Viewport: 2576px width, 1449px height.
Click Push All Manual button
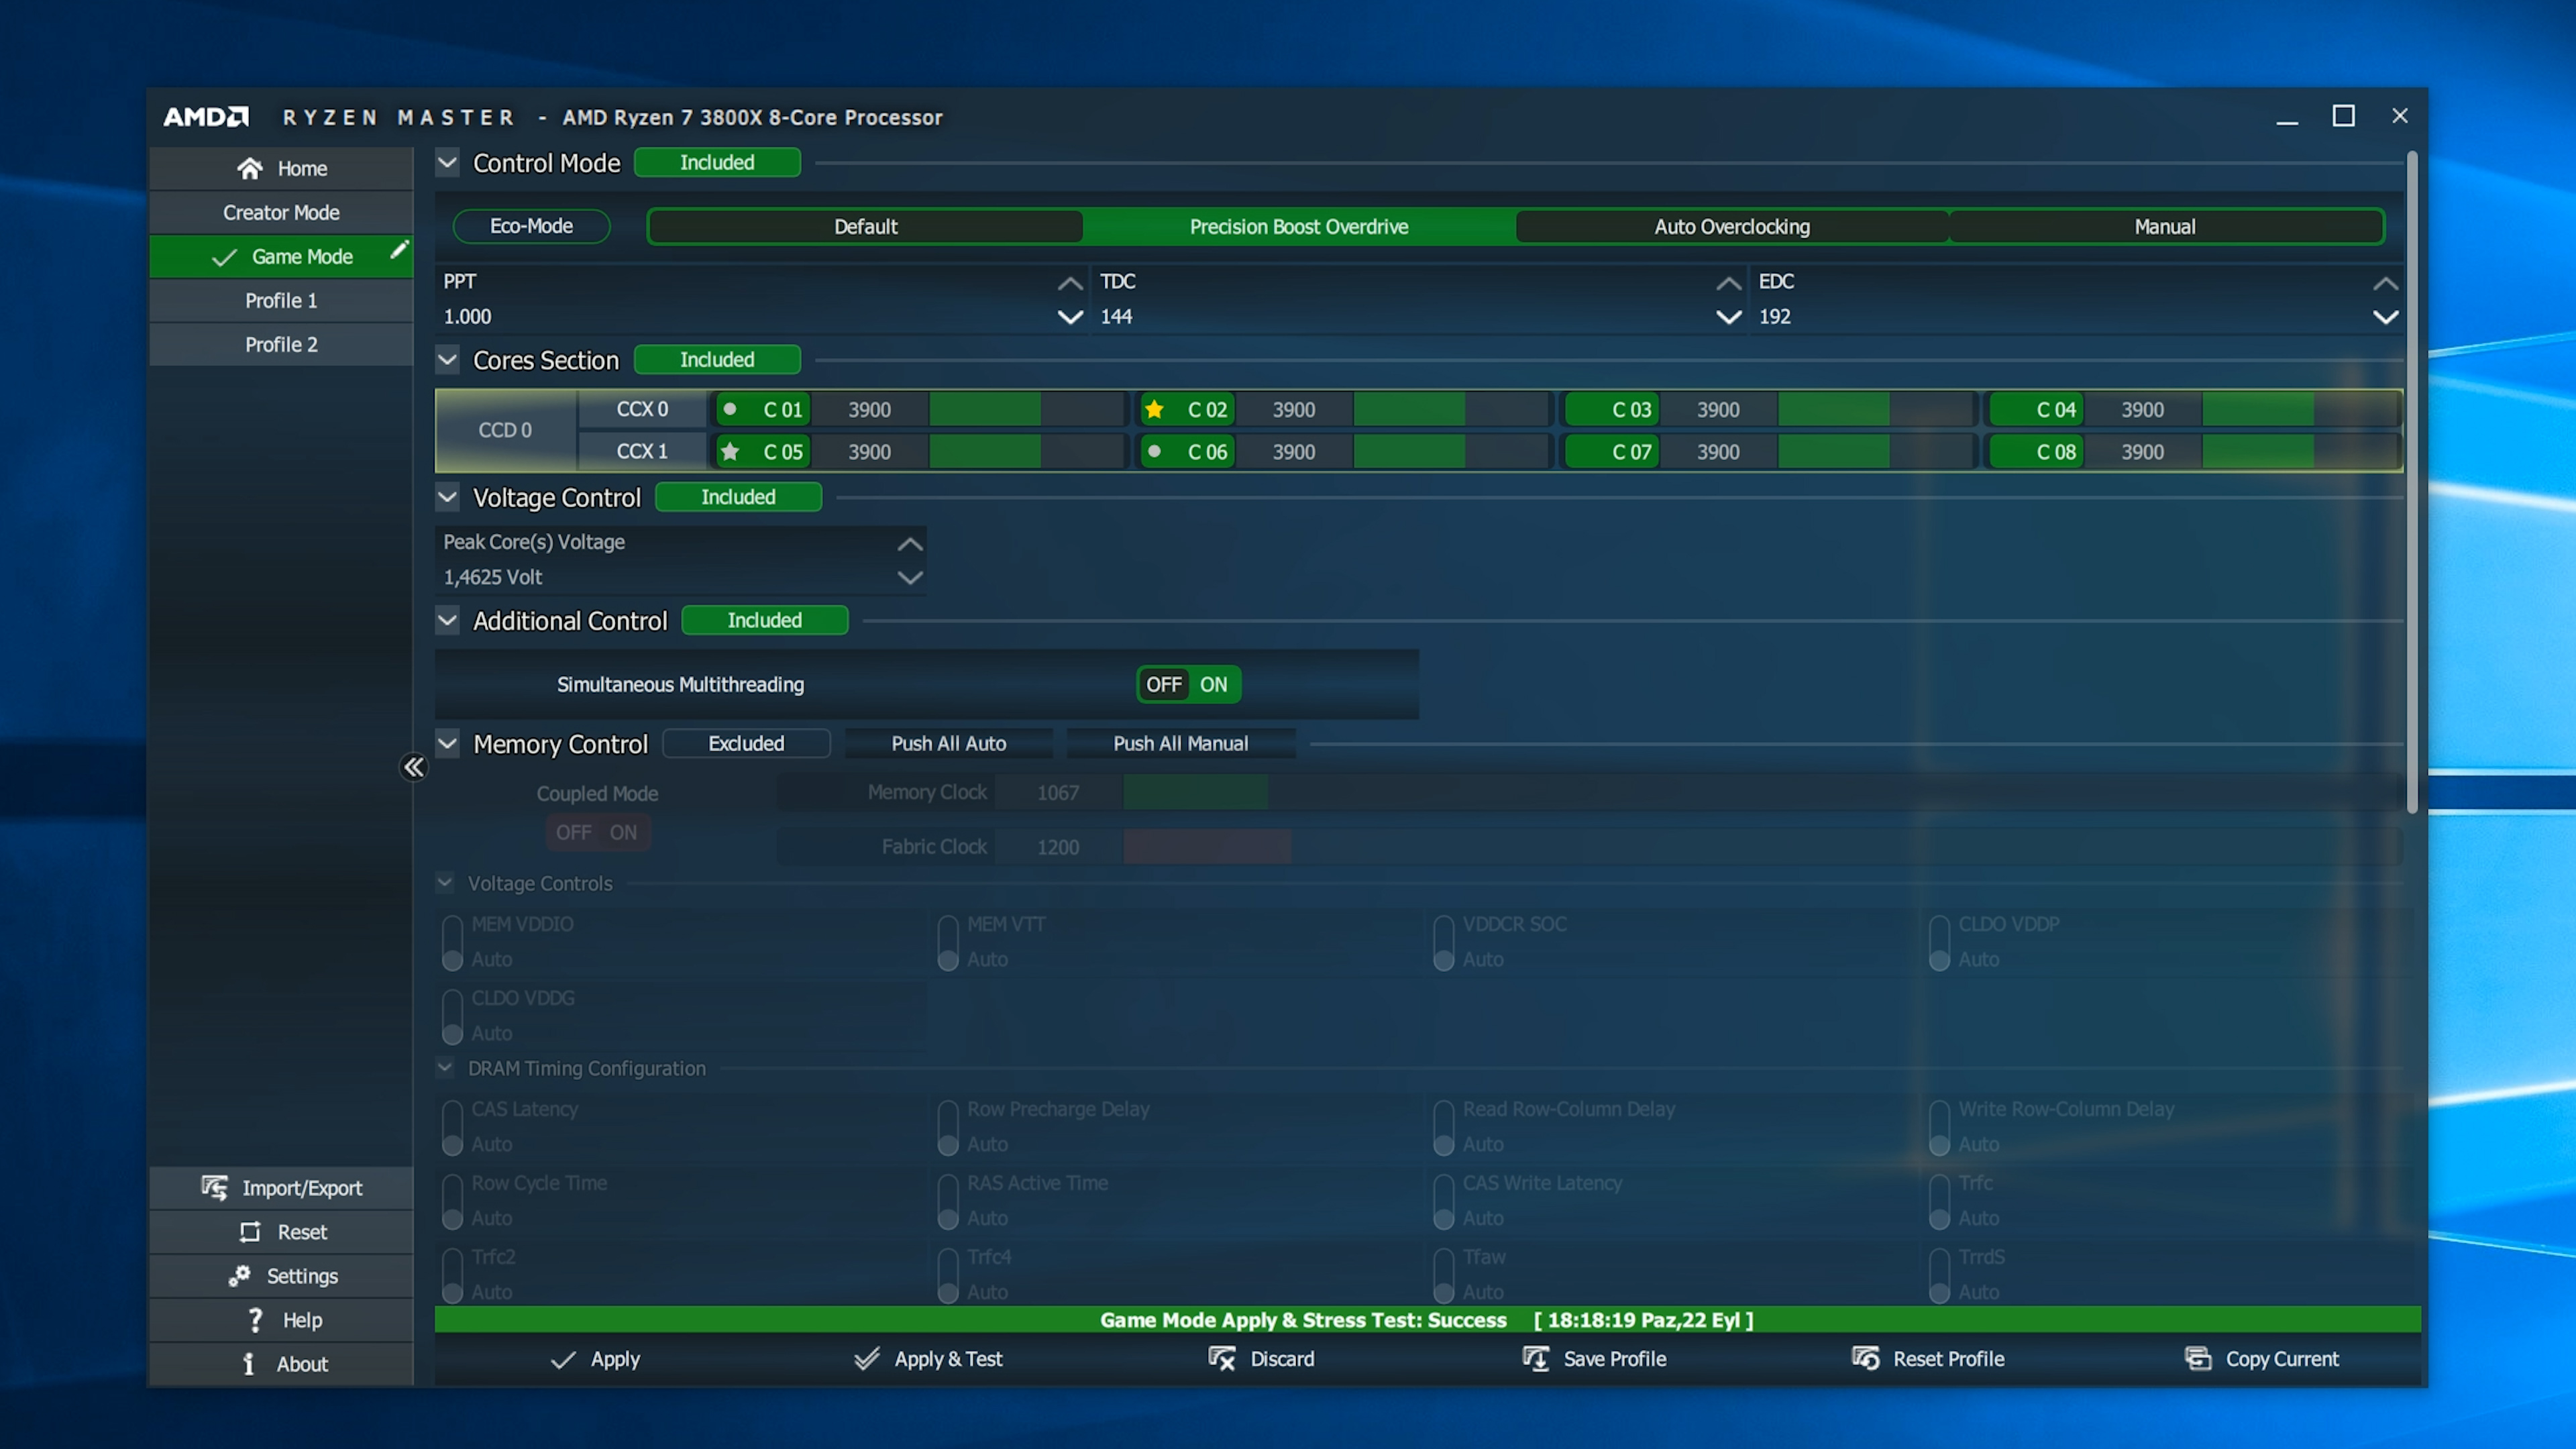(1180, 743)
